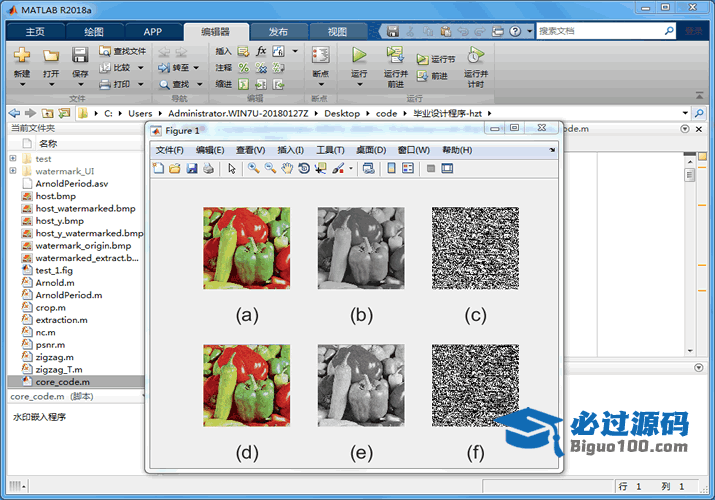The height and width of the screenshot is (500, 715).
Task: Switch to the View (视图) ribbon tab
Action: pyautogui.click(x=337, y=31)
